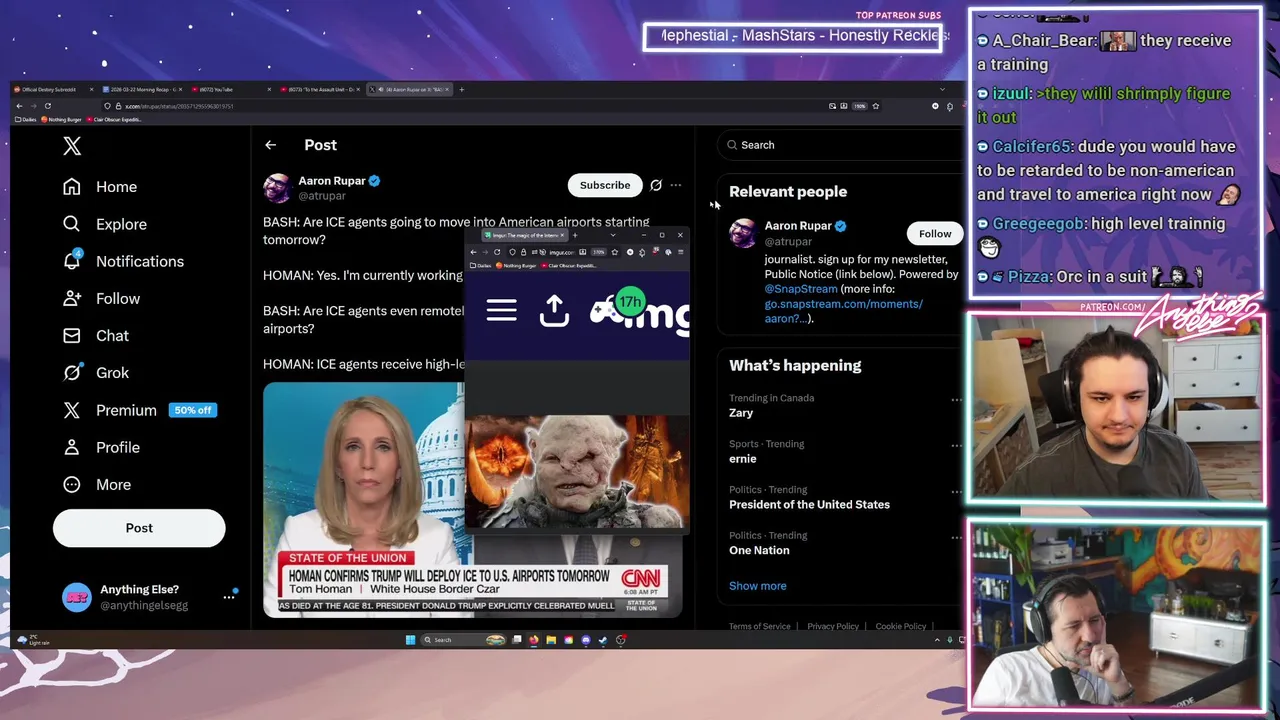The height and width of the screenshot is (720, 1280).
Task: Open the Imgur window's browser application menu
Action: click(x=680, y=252)
